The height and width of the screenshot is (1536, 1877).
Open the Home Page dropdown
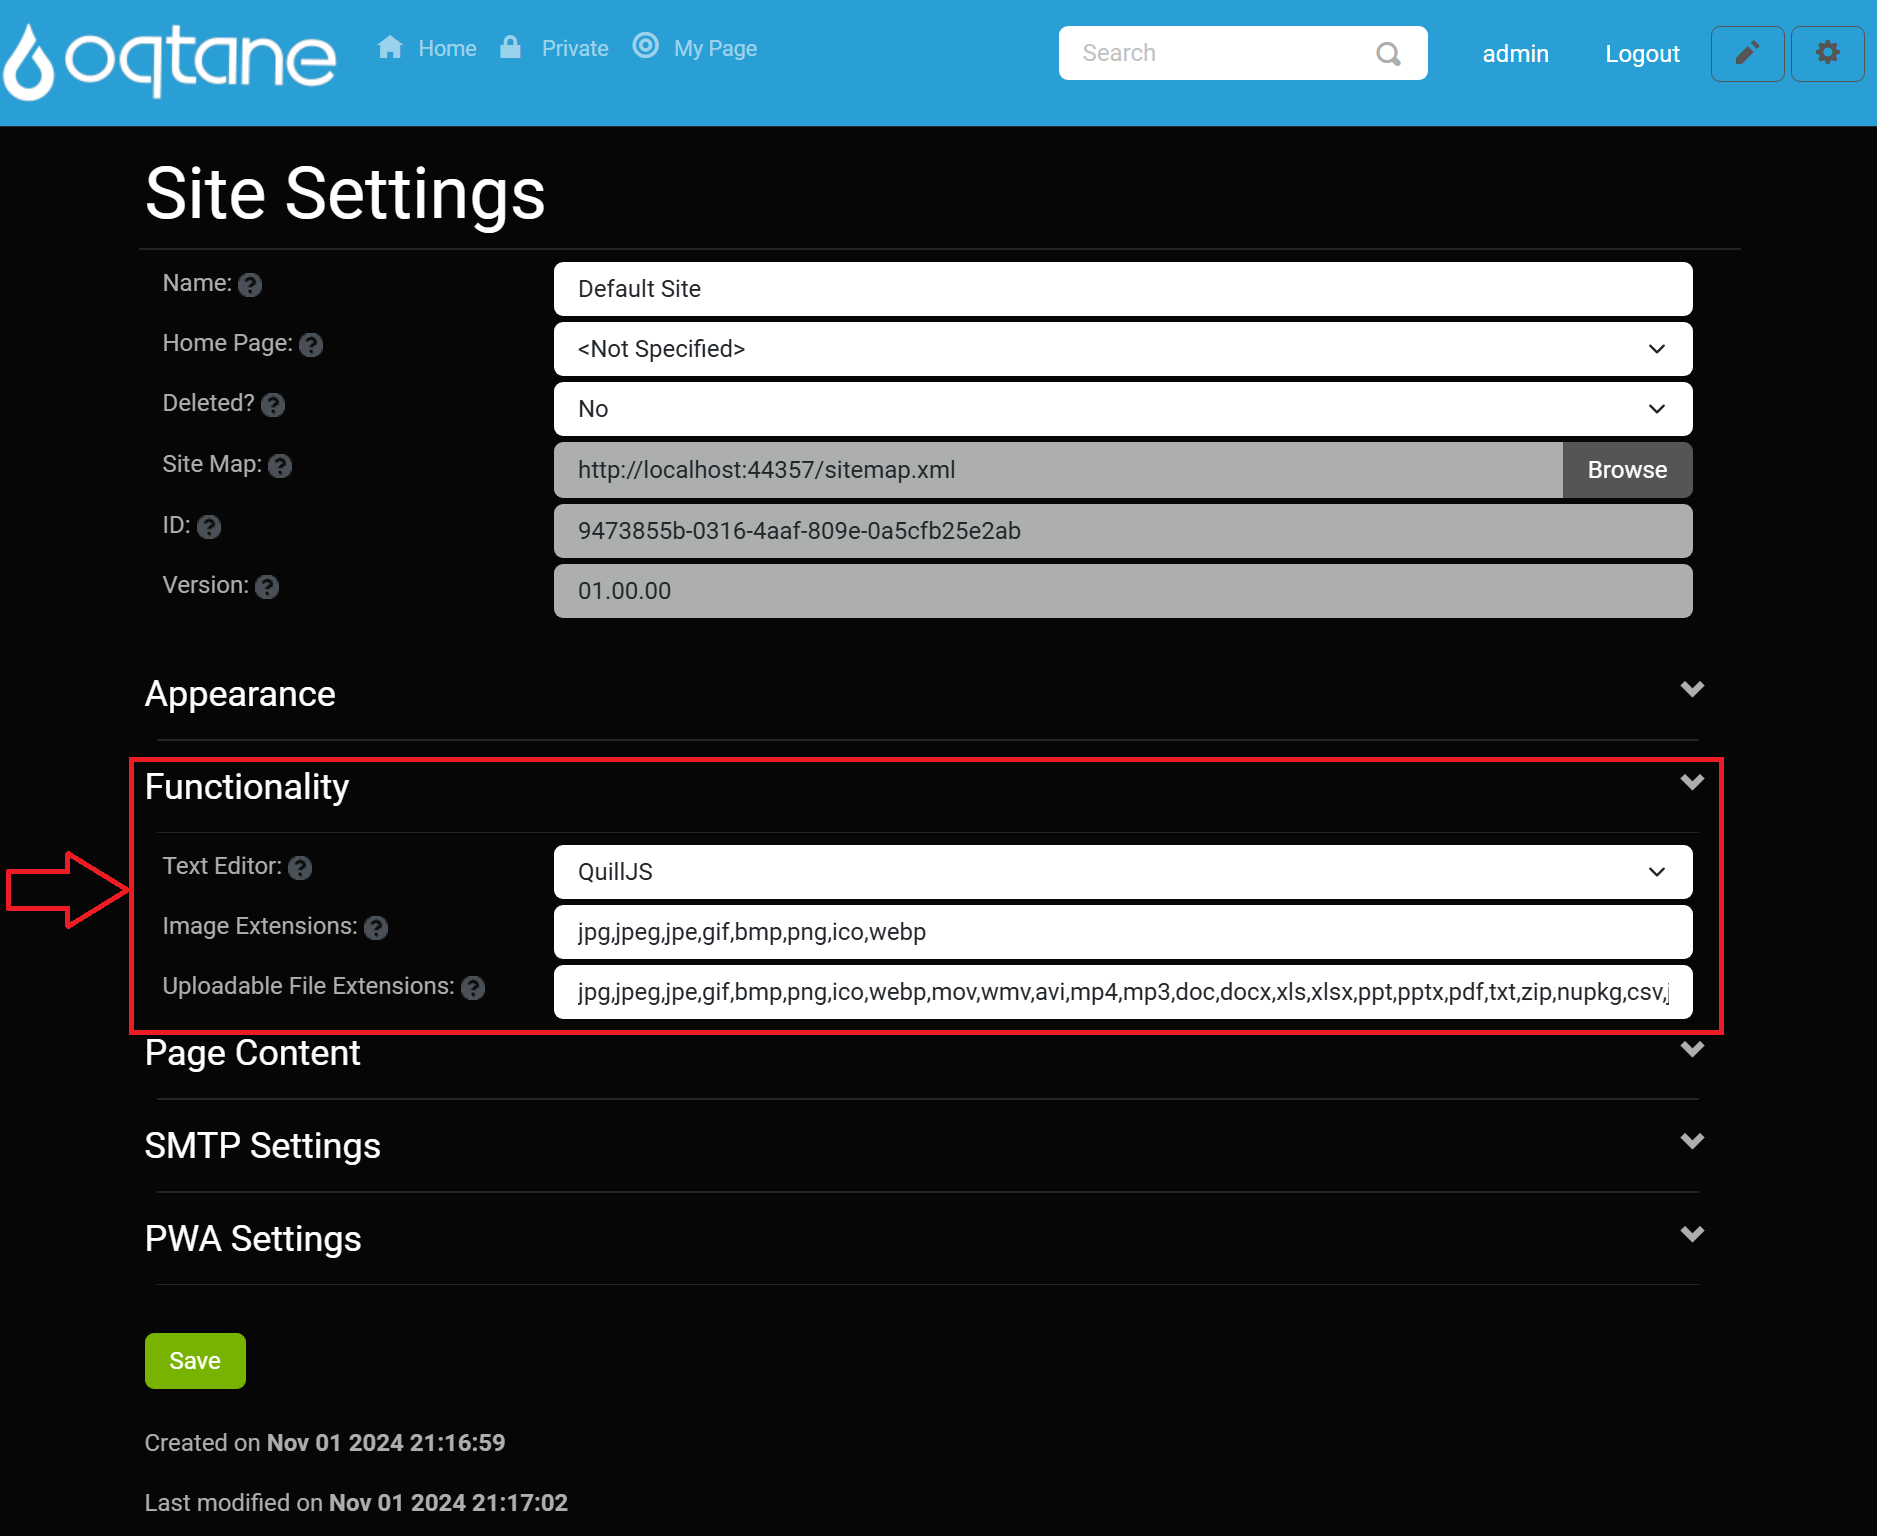click(x=1123, y=349)
